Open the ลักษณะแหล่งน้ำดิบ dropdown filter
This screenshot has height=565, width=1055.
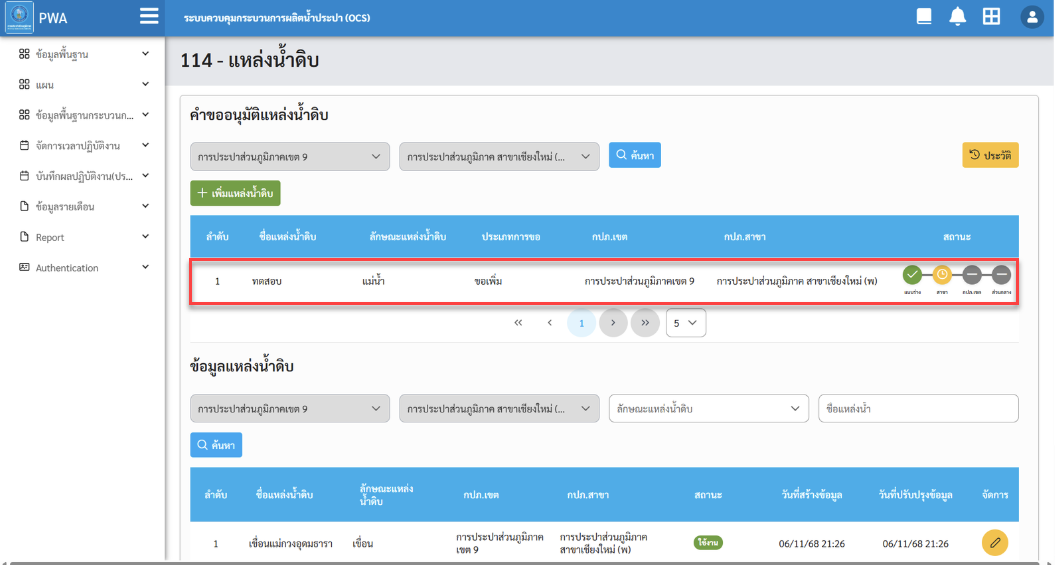click(x=708, y=408)
